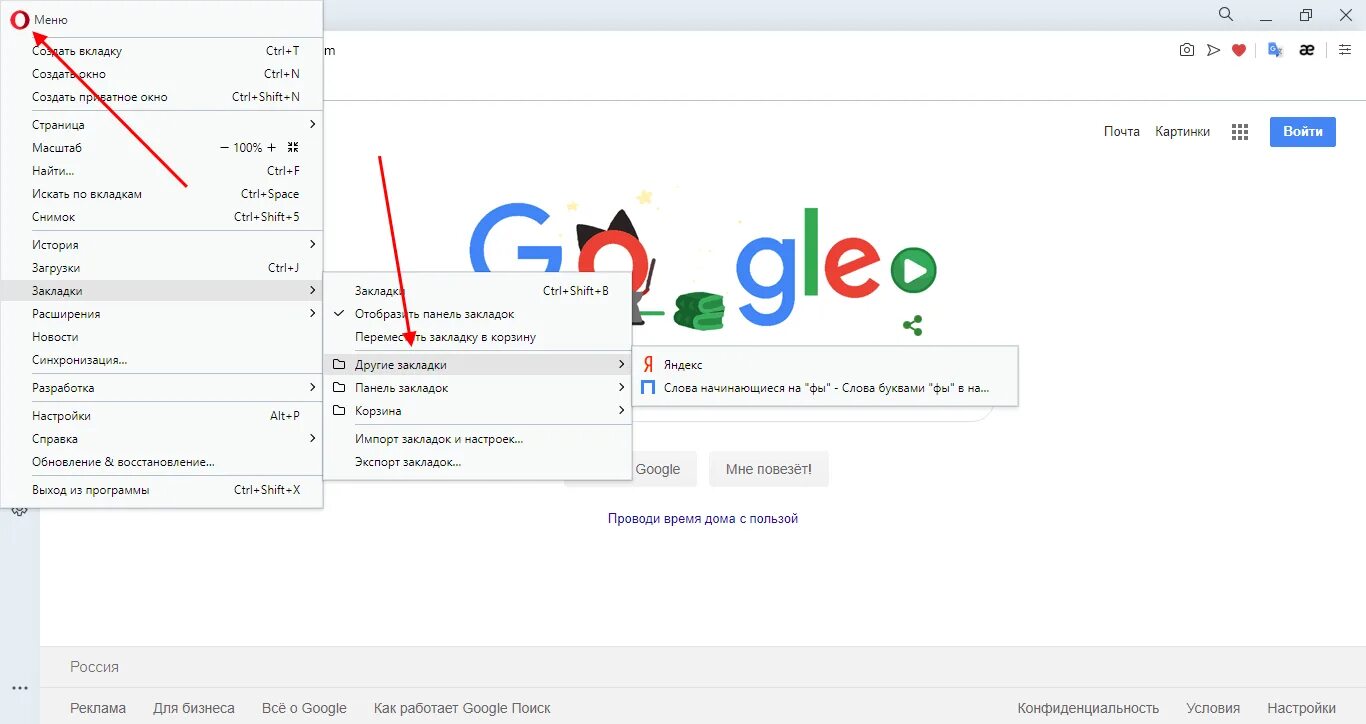
Task: Open the Для бизнеса footer link
Action: 194,708
